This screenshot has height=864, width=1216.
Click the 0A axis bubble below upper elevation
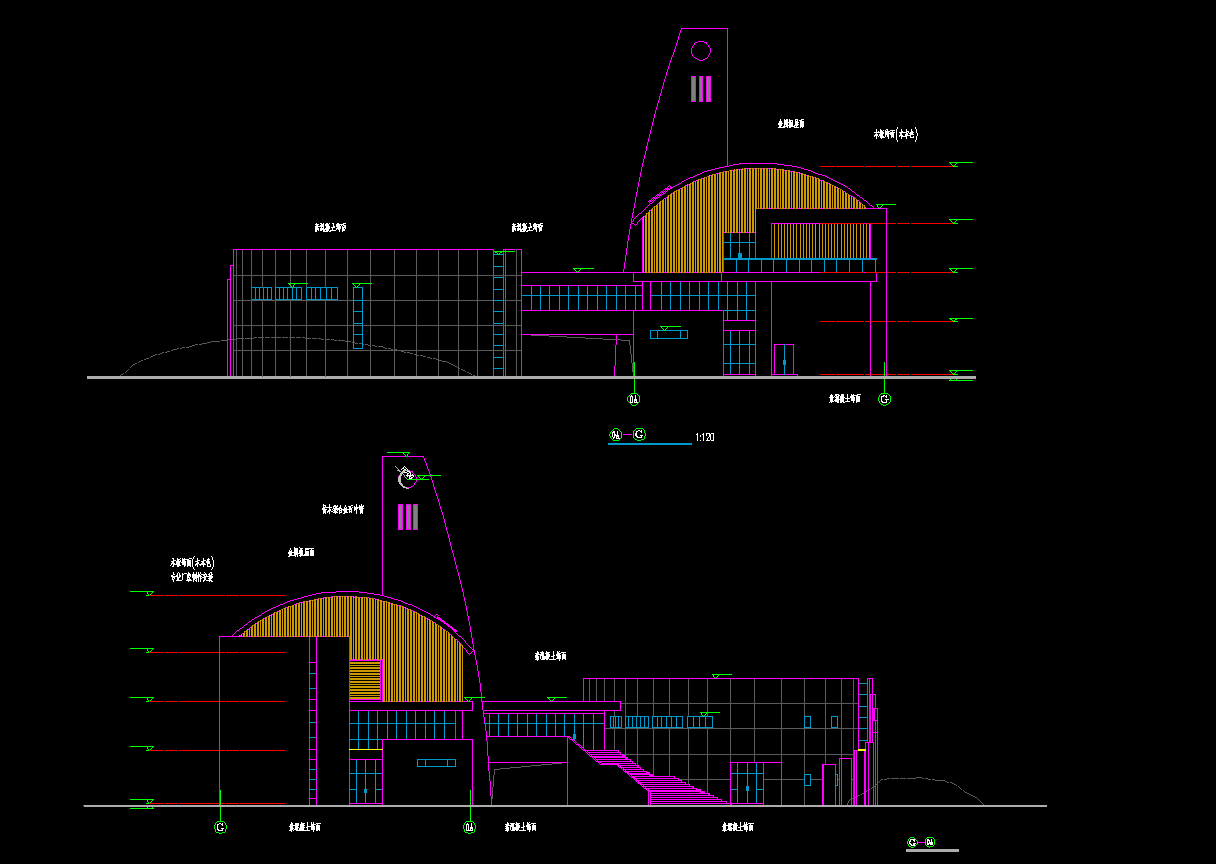tap(633, 399)
